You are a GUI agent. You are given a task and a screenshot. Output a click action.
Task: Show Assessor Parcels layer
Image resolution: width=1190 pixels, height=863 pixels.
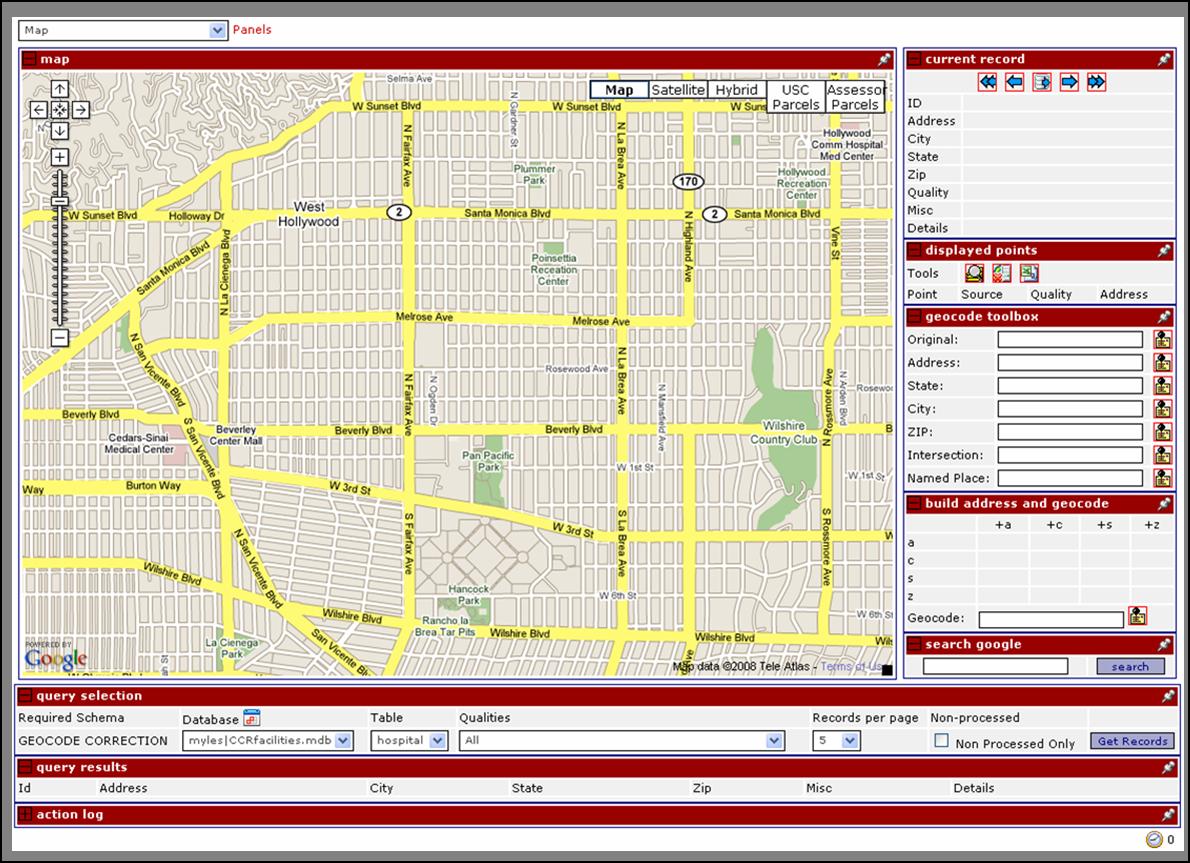pos(855,97)
